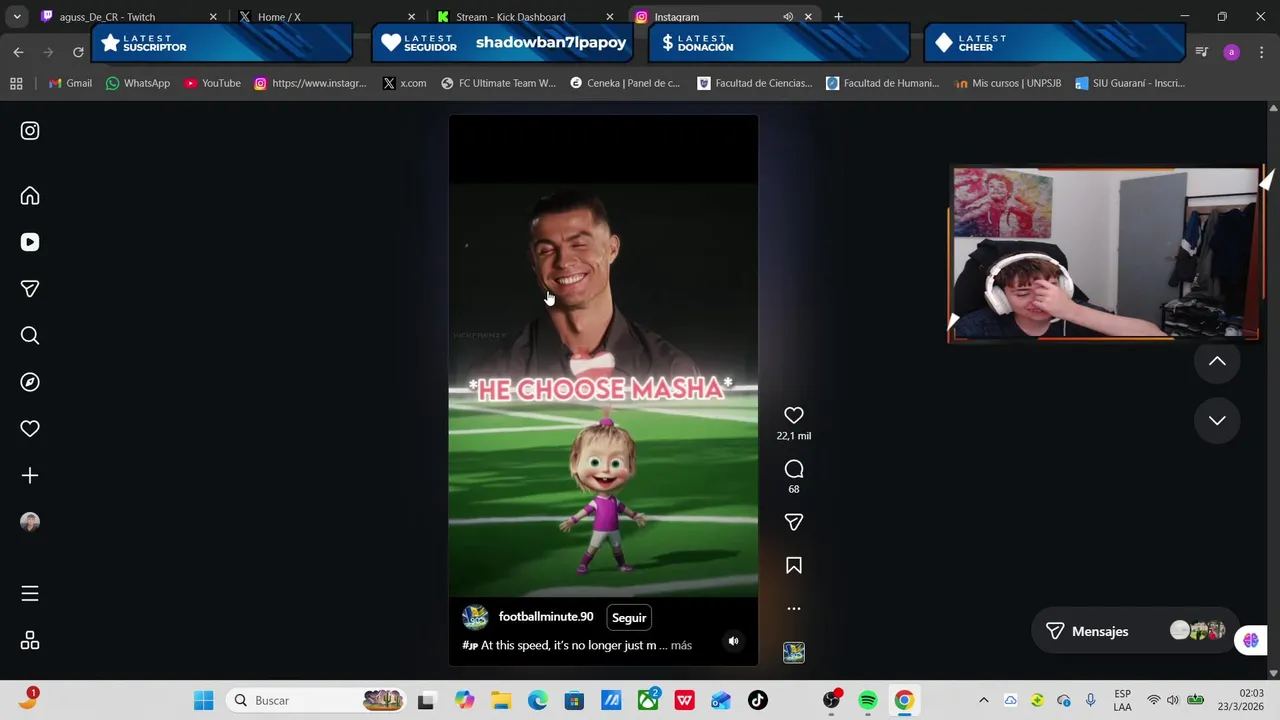The width and height of the screenshot is (1280, 720).
Task: Share the reel with the paper plane icon
Action: point(794,522)
